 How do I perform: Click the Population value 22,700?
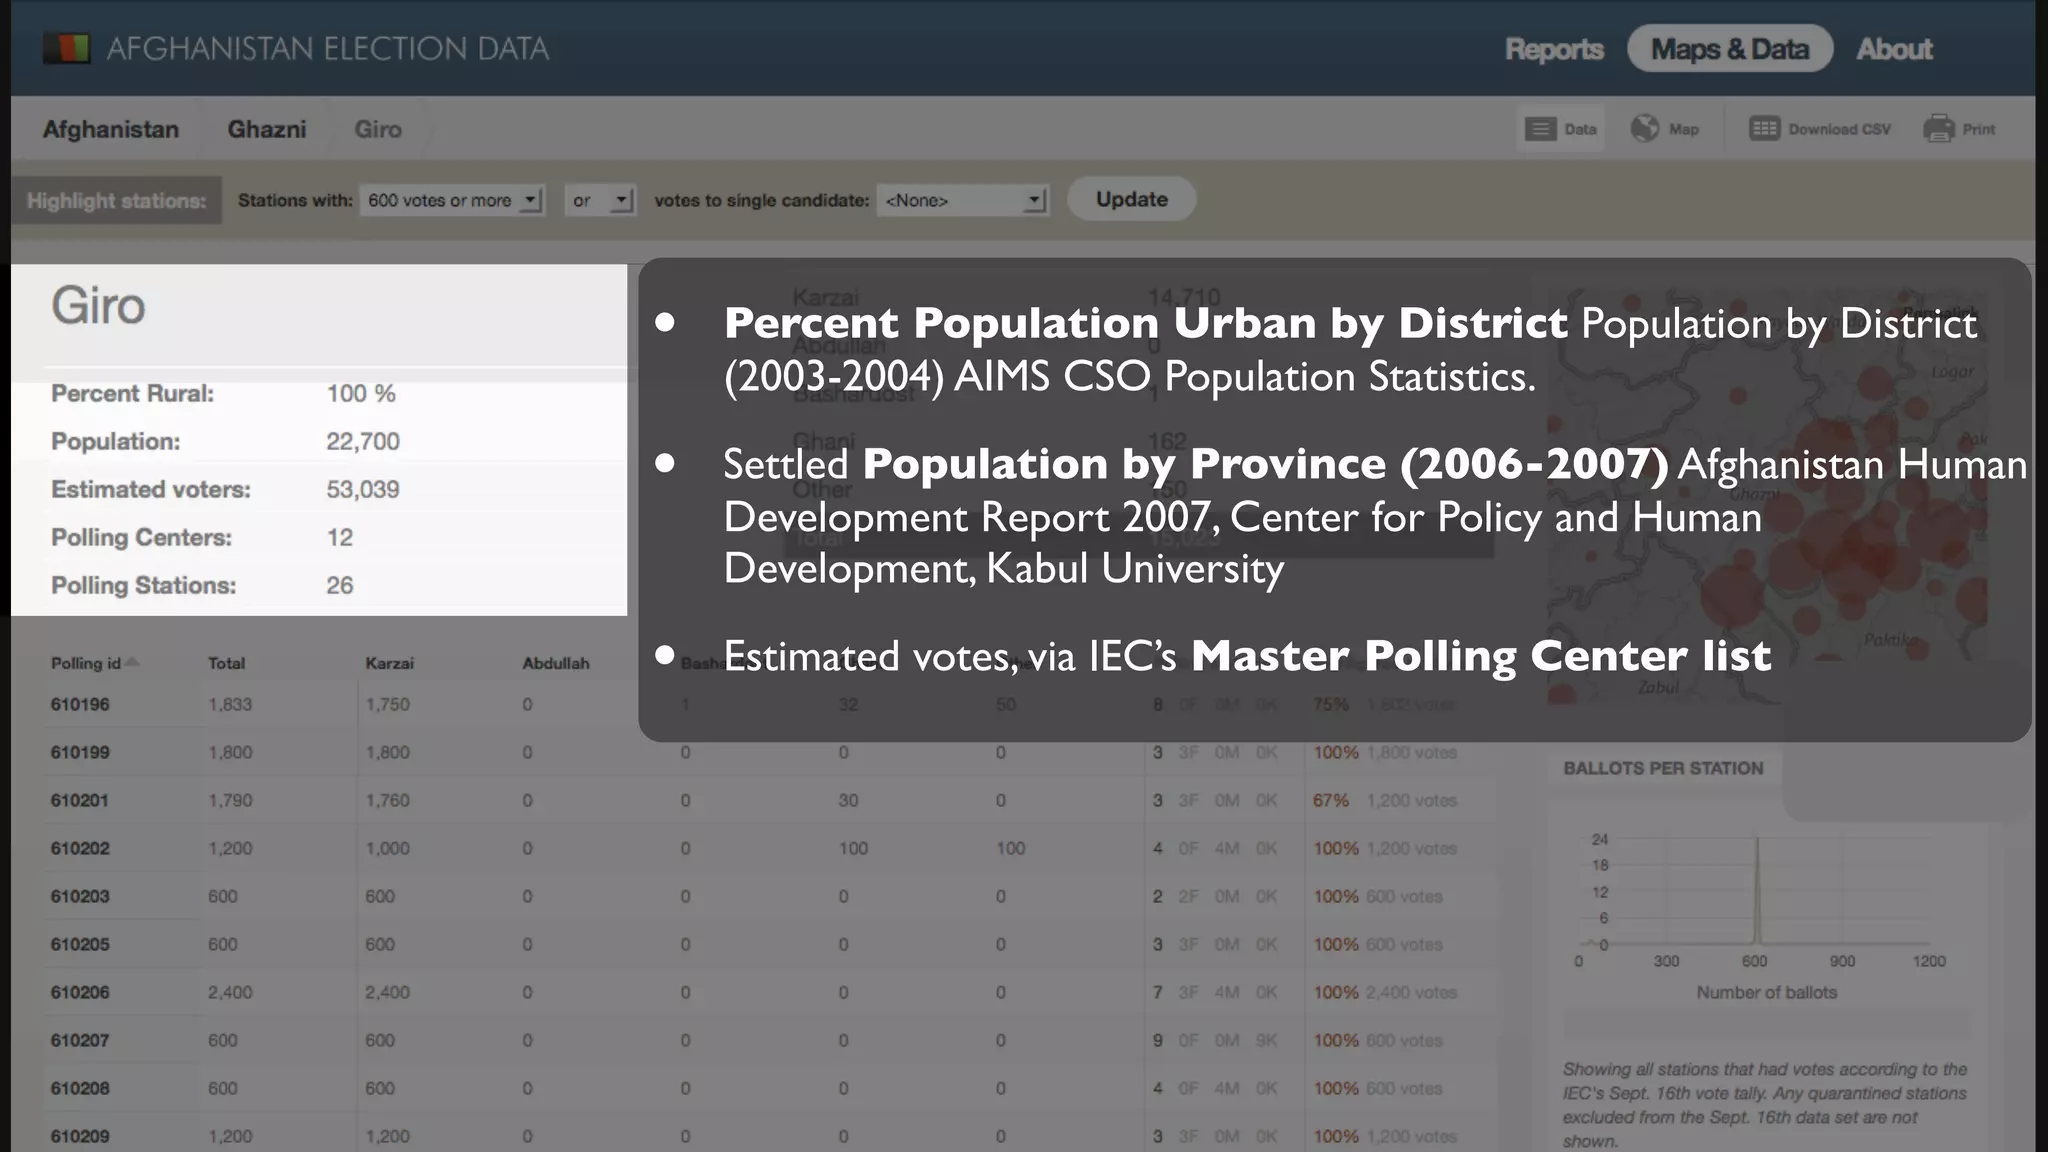tap(363, 441)
